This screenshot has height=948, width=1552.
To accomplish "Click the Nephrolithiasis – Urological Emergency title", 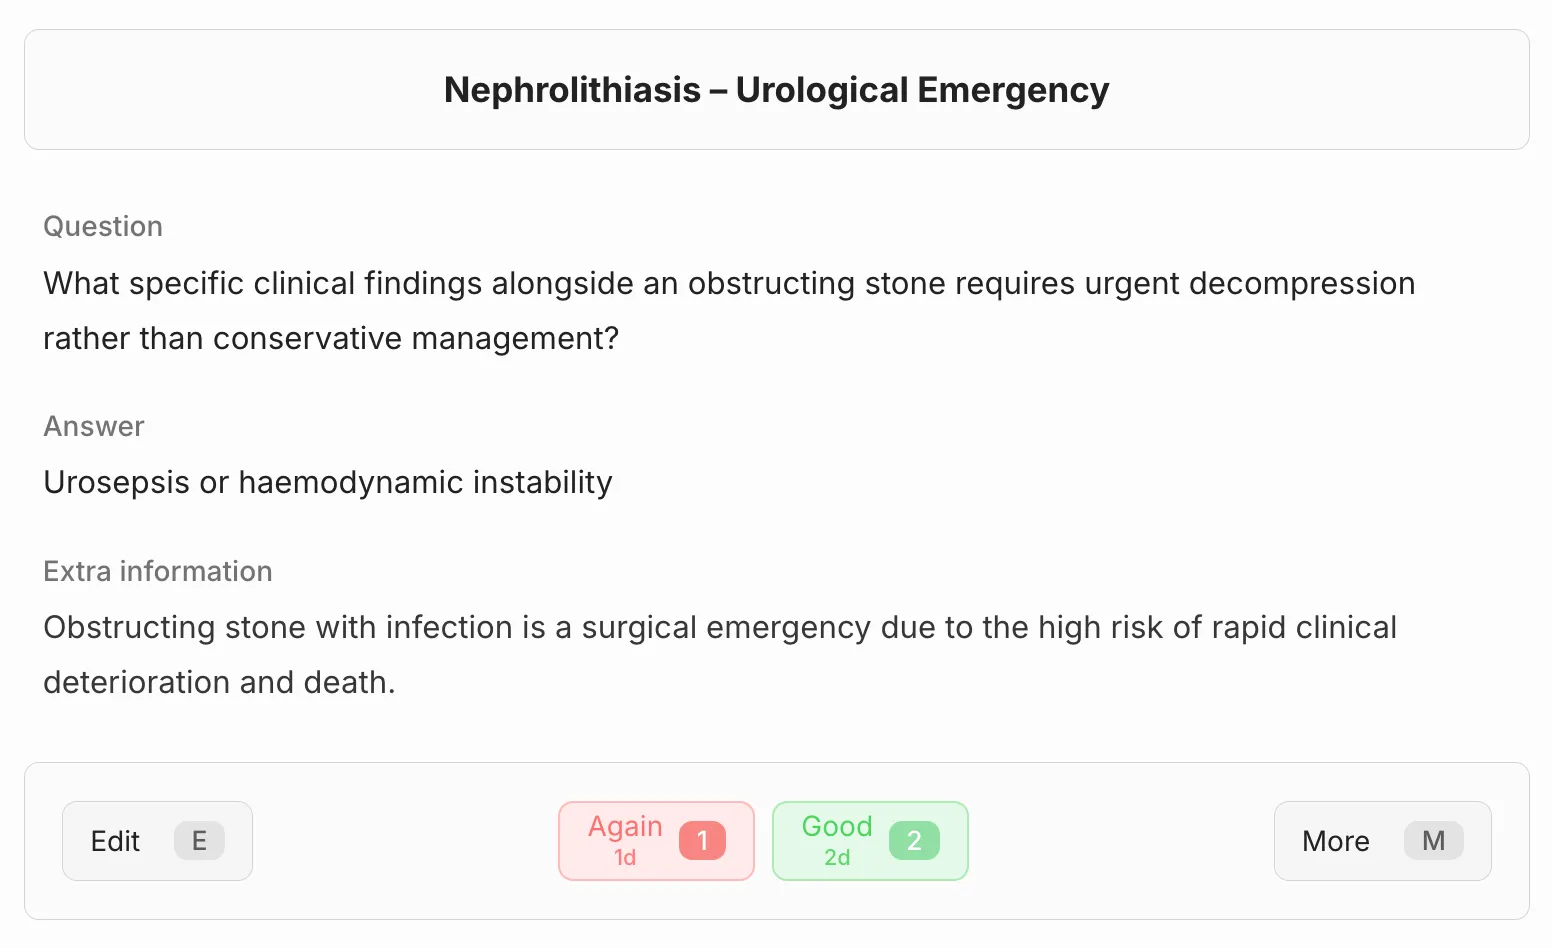I will 777,90.
